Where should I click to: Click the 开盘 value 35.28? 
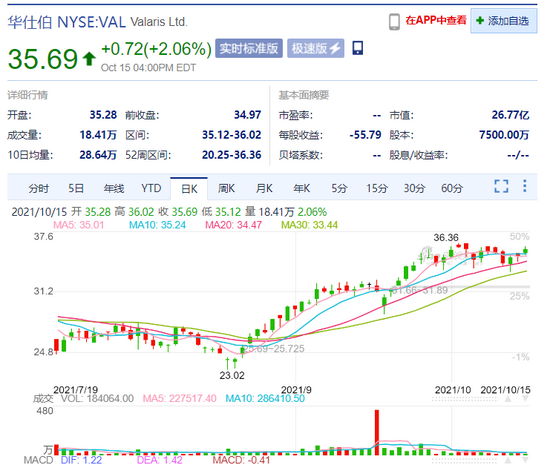pos(103,115)
